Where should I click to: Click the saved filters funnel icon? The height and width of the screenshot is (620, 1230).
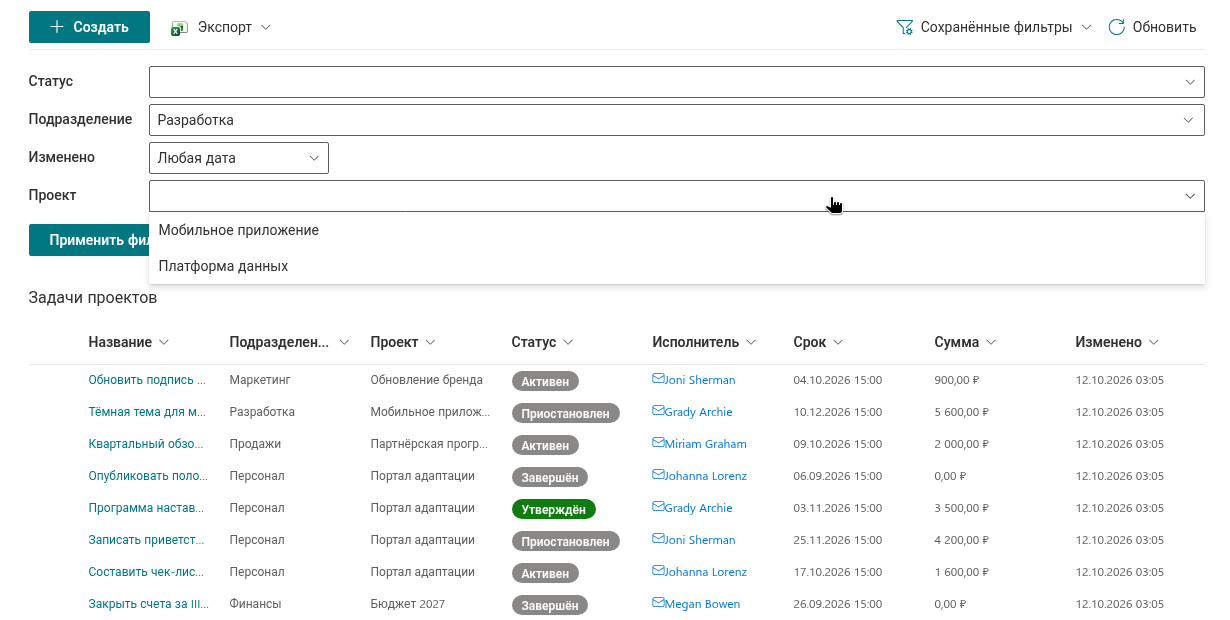(905, 27)
